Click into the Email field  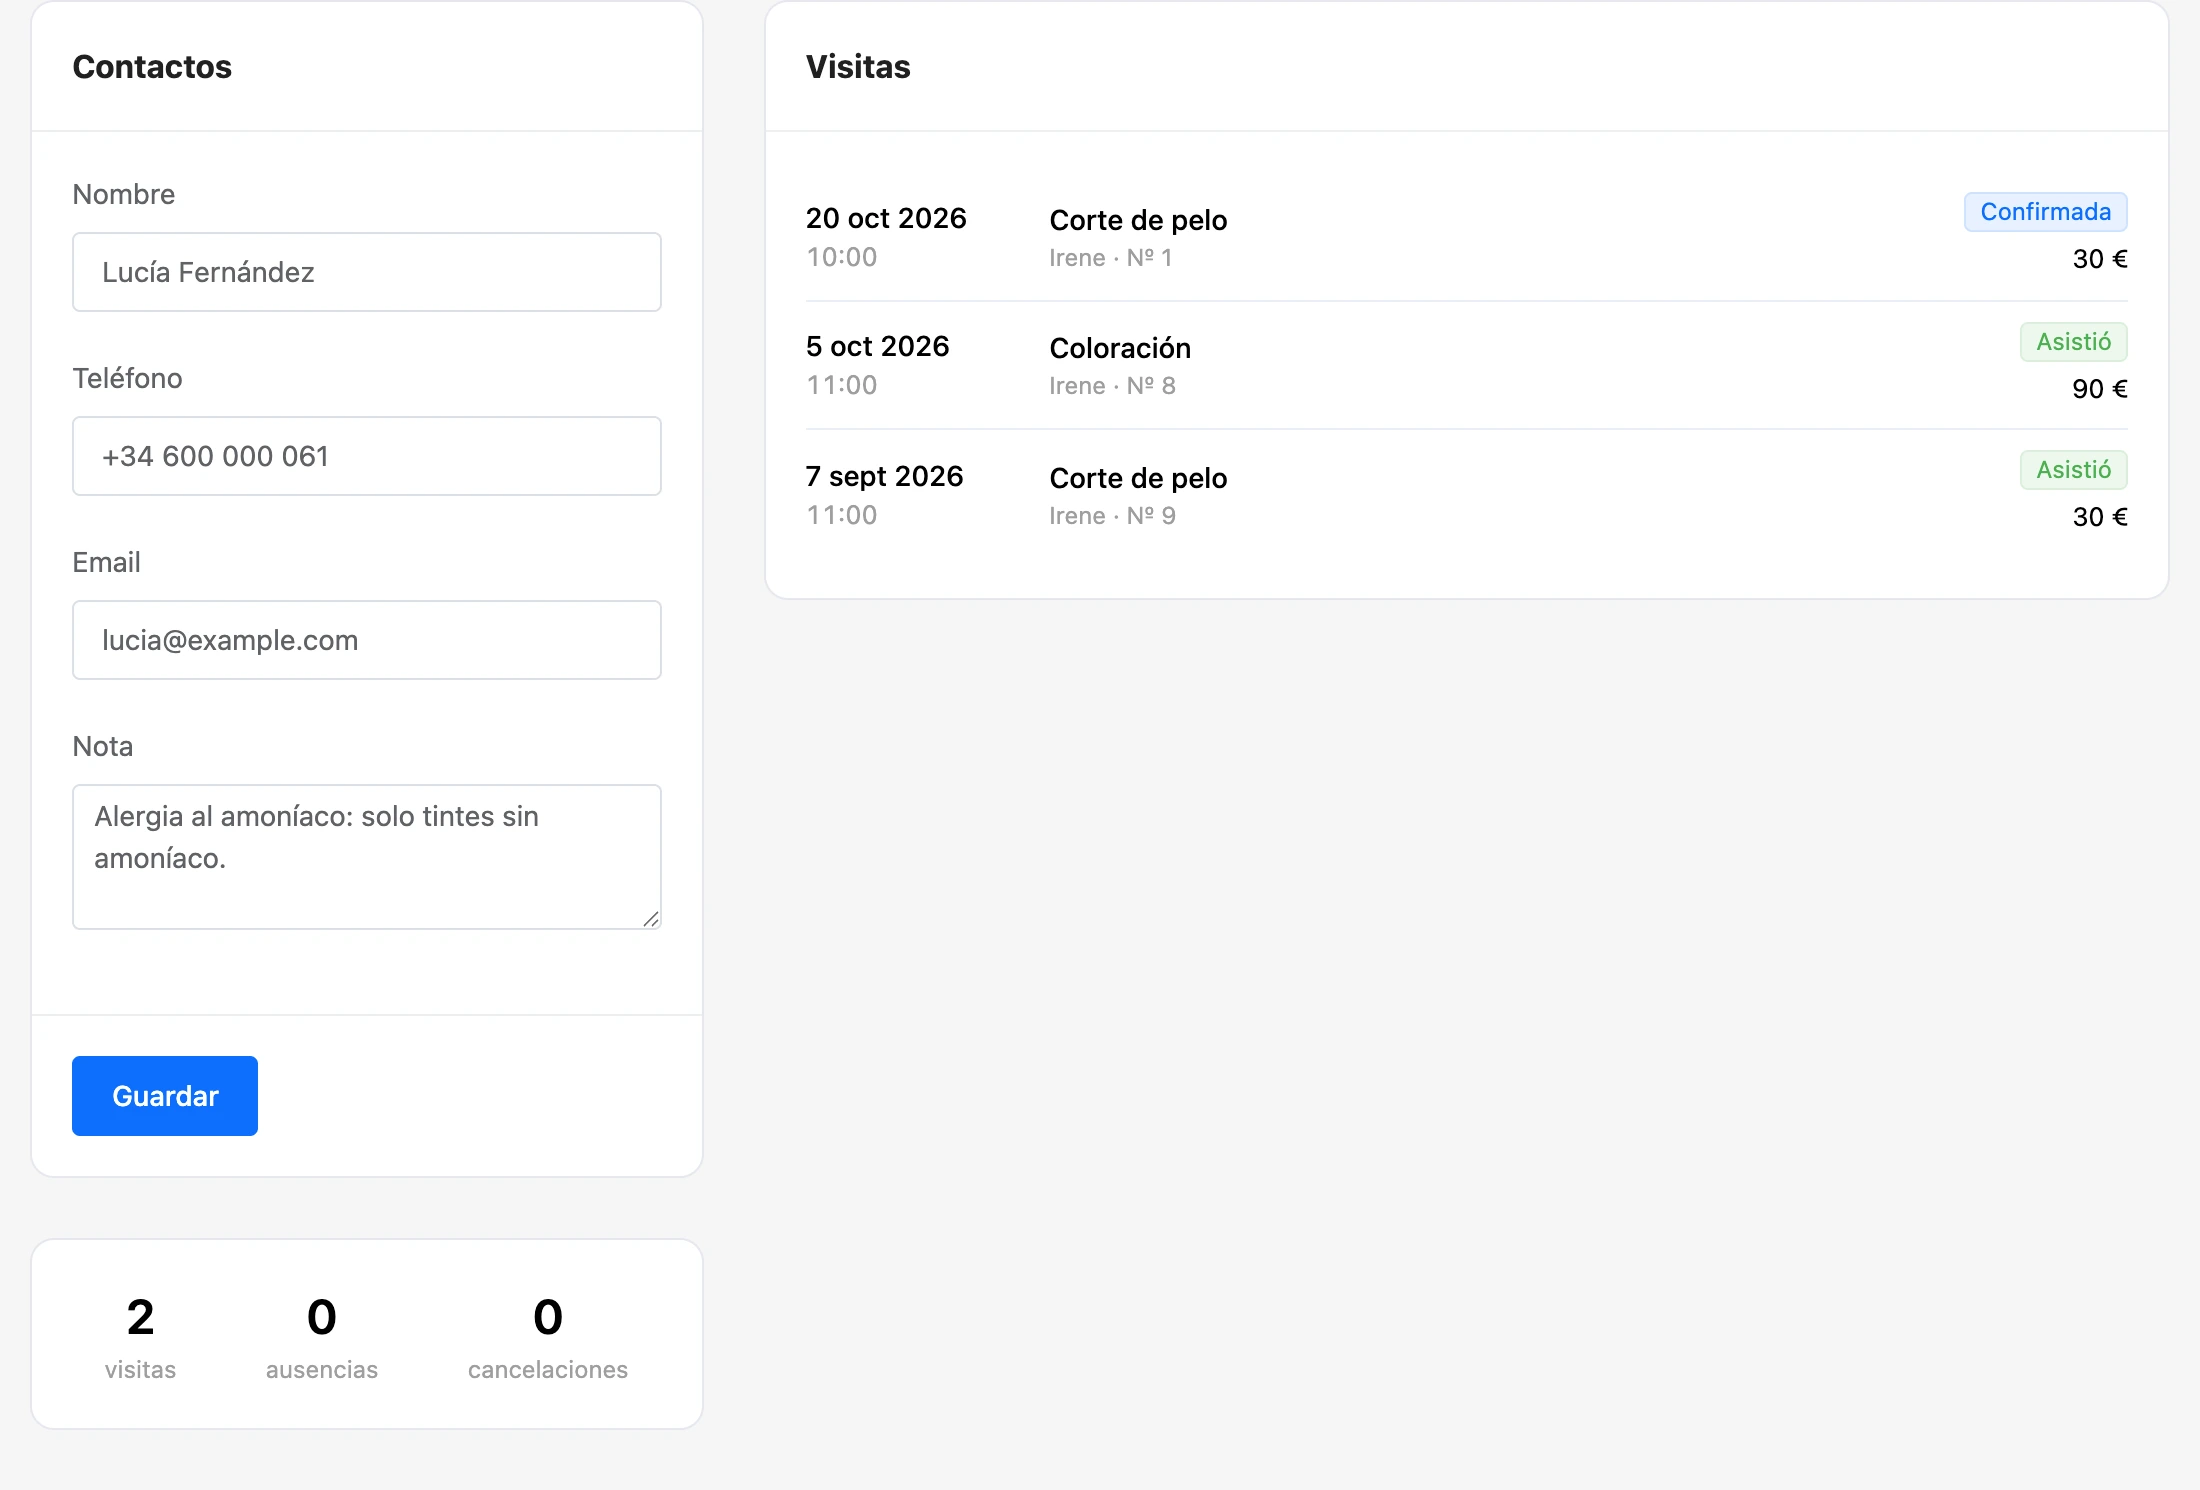(x=367, y=640)
